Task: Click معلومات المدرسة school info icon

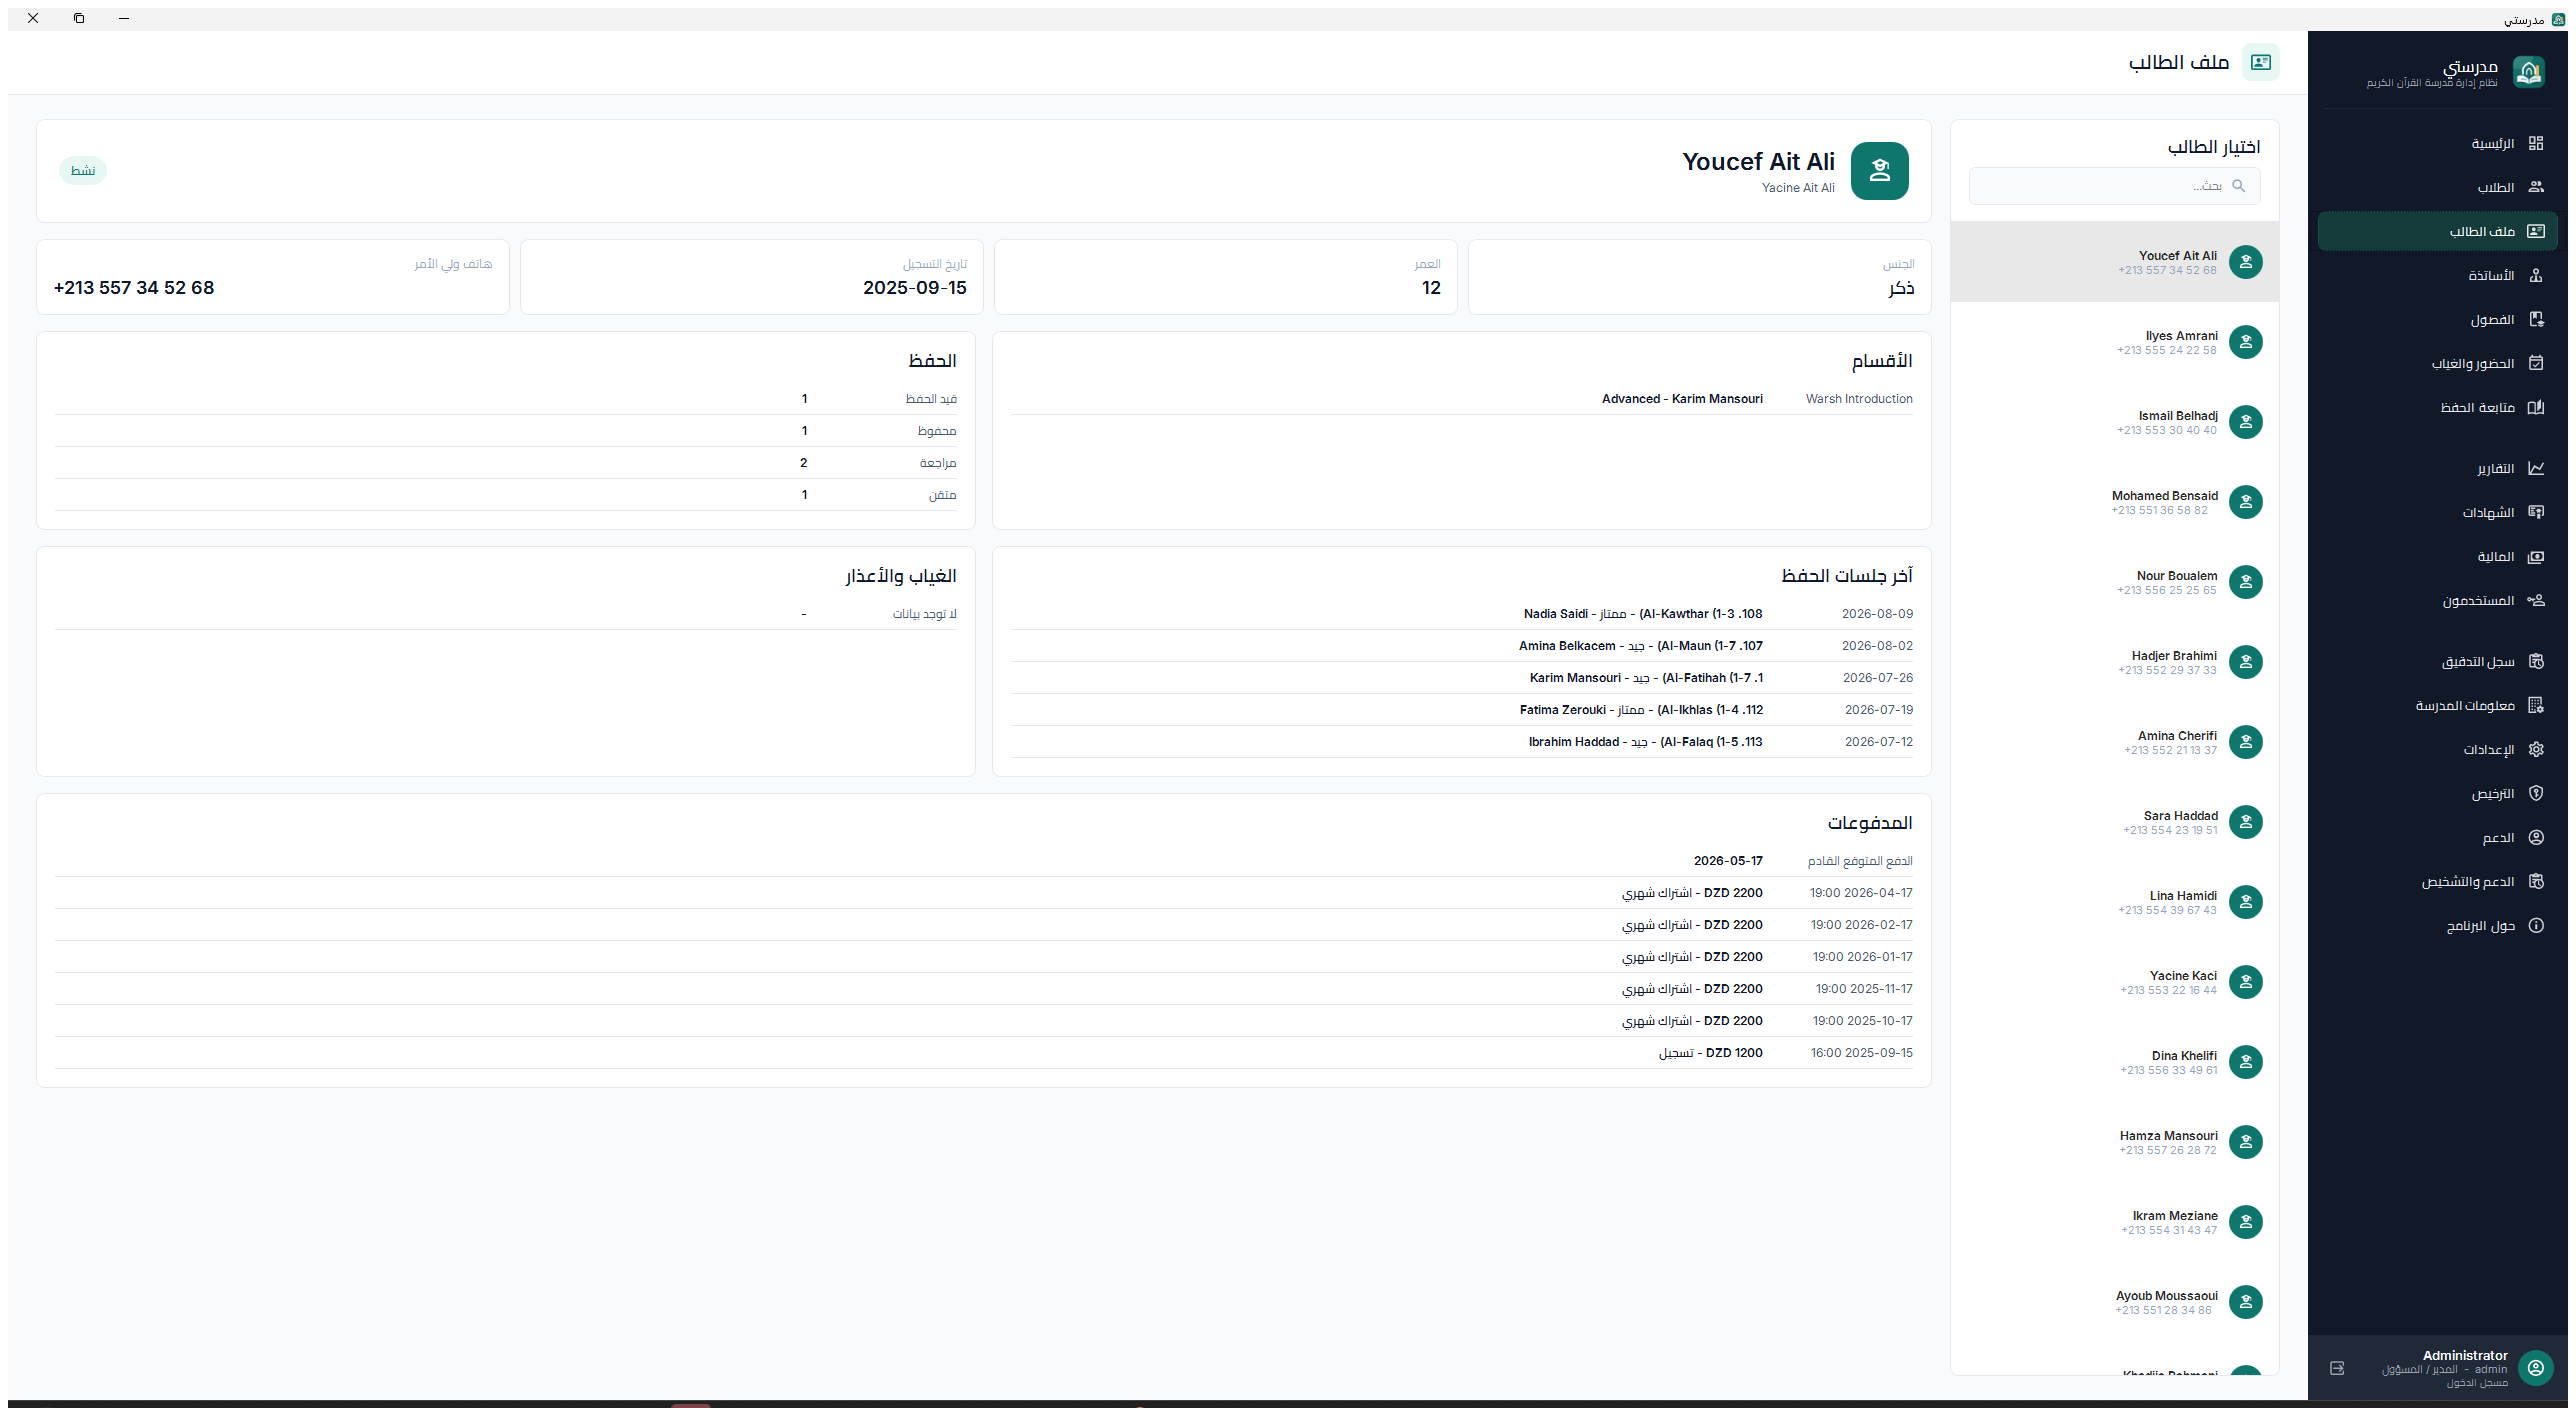Action: pos(2535,705)
